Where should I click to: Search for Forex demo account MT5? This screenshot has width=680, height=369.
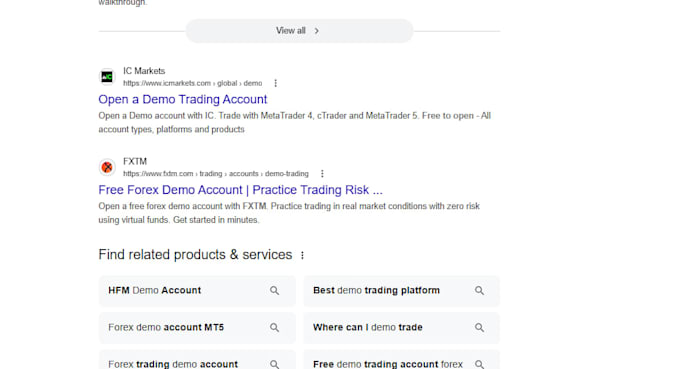[197, 327]
